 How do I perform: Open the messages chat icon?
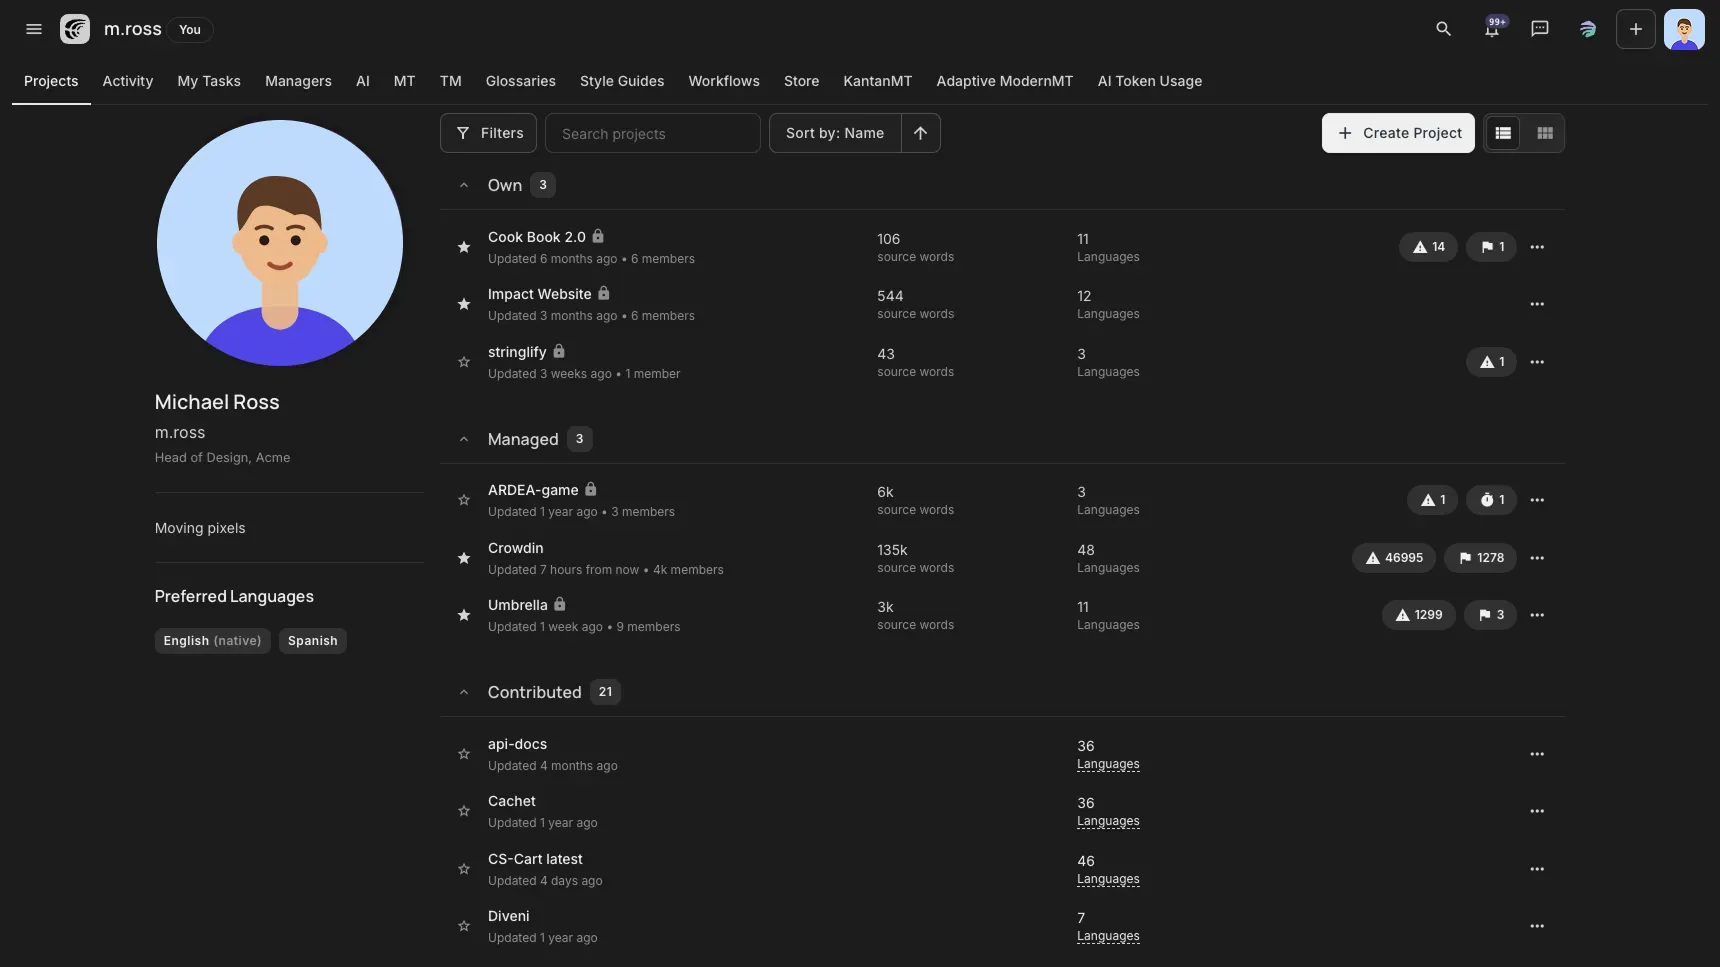point(1540,29)
